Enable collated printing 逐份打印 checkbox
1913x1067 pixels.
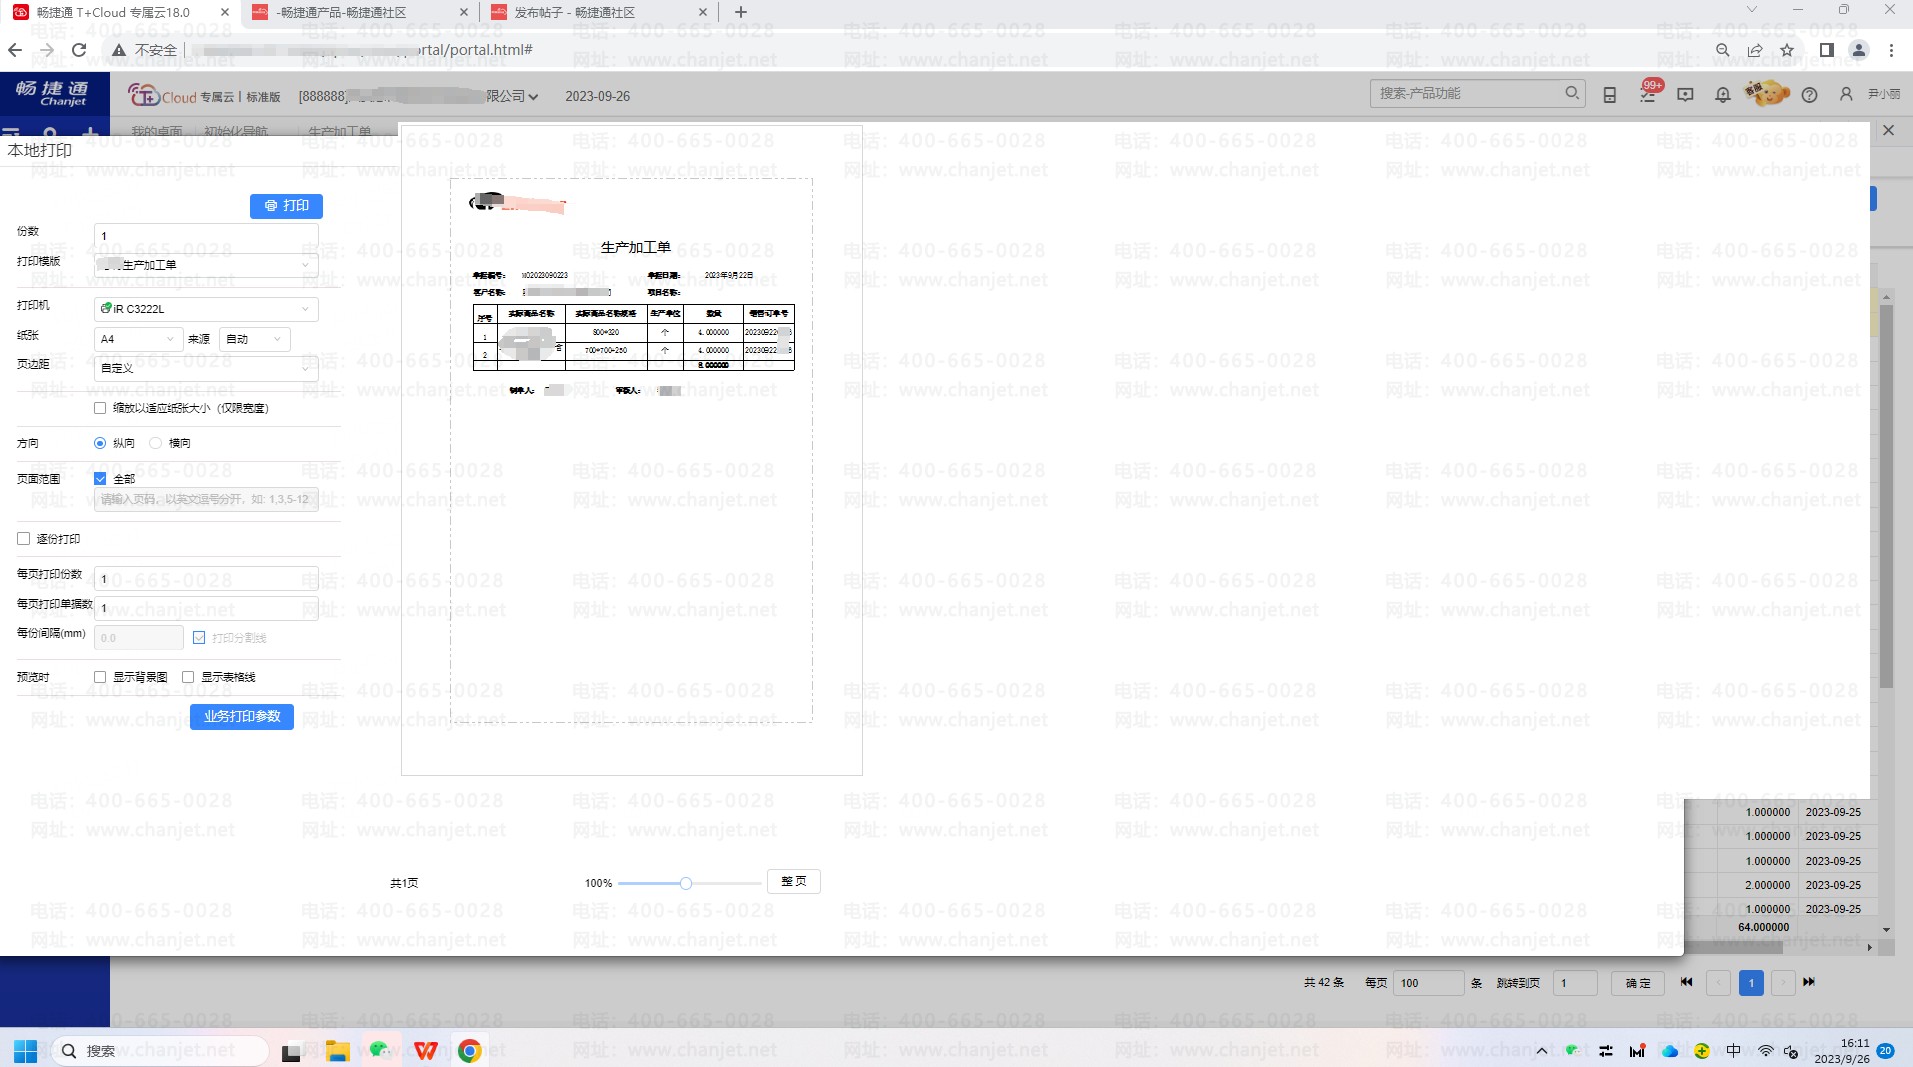pyautogui.click(x=24, y=539)
